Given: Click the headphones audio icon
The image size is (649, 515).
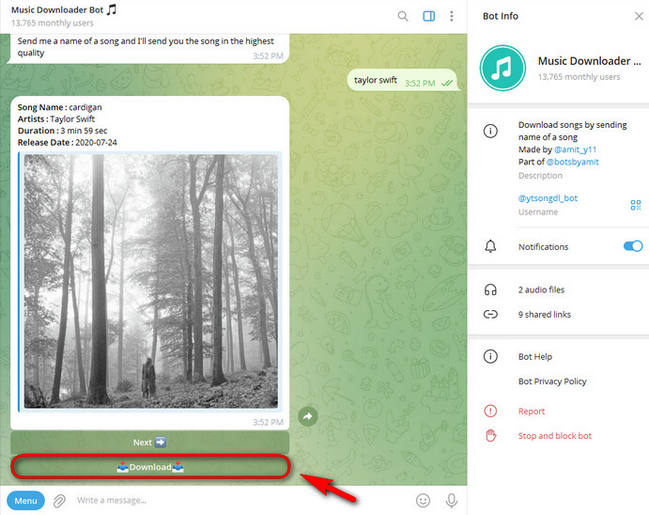Looking at the screenshot, I should [x=490, y=290].
